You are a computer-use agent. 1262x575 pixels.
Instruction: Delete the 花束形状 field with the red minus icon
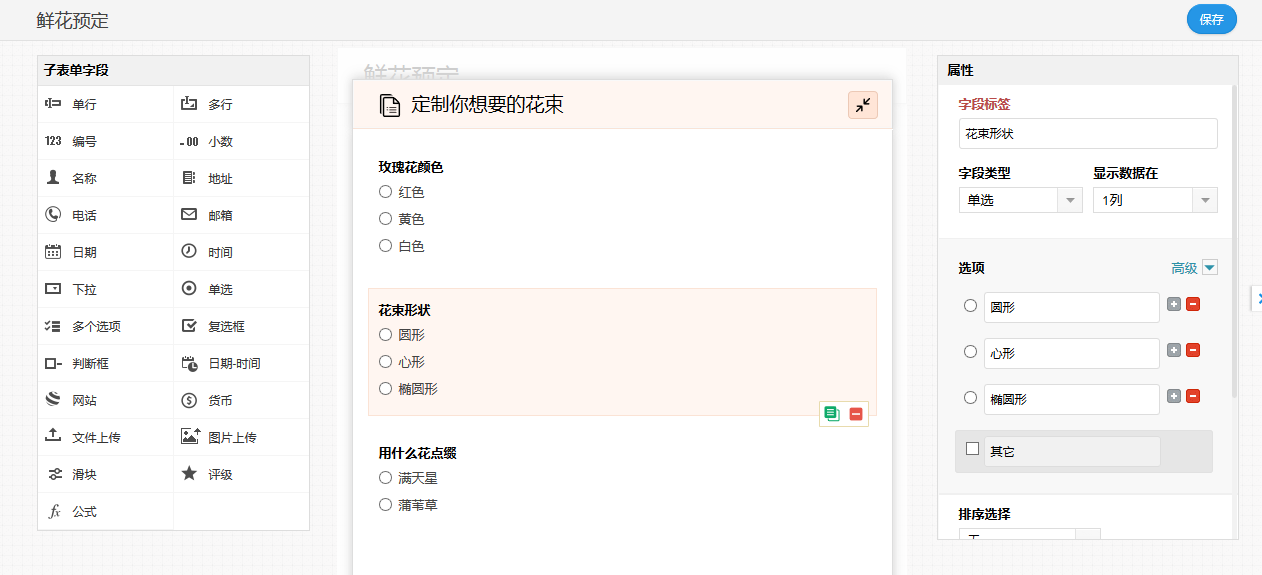(856, 414)
